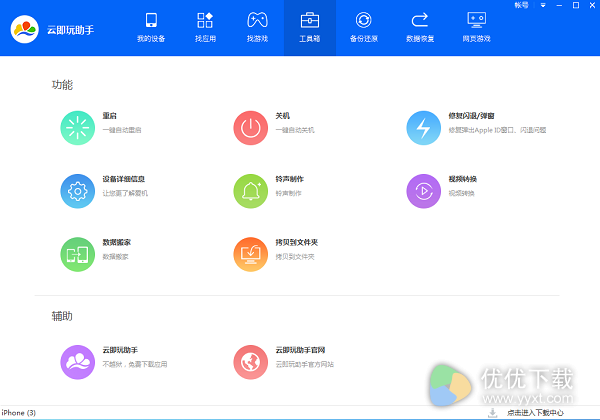Click the red 关机 power icon
The image size is (600, 420).
coord(251,128)
